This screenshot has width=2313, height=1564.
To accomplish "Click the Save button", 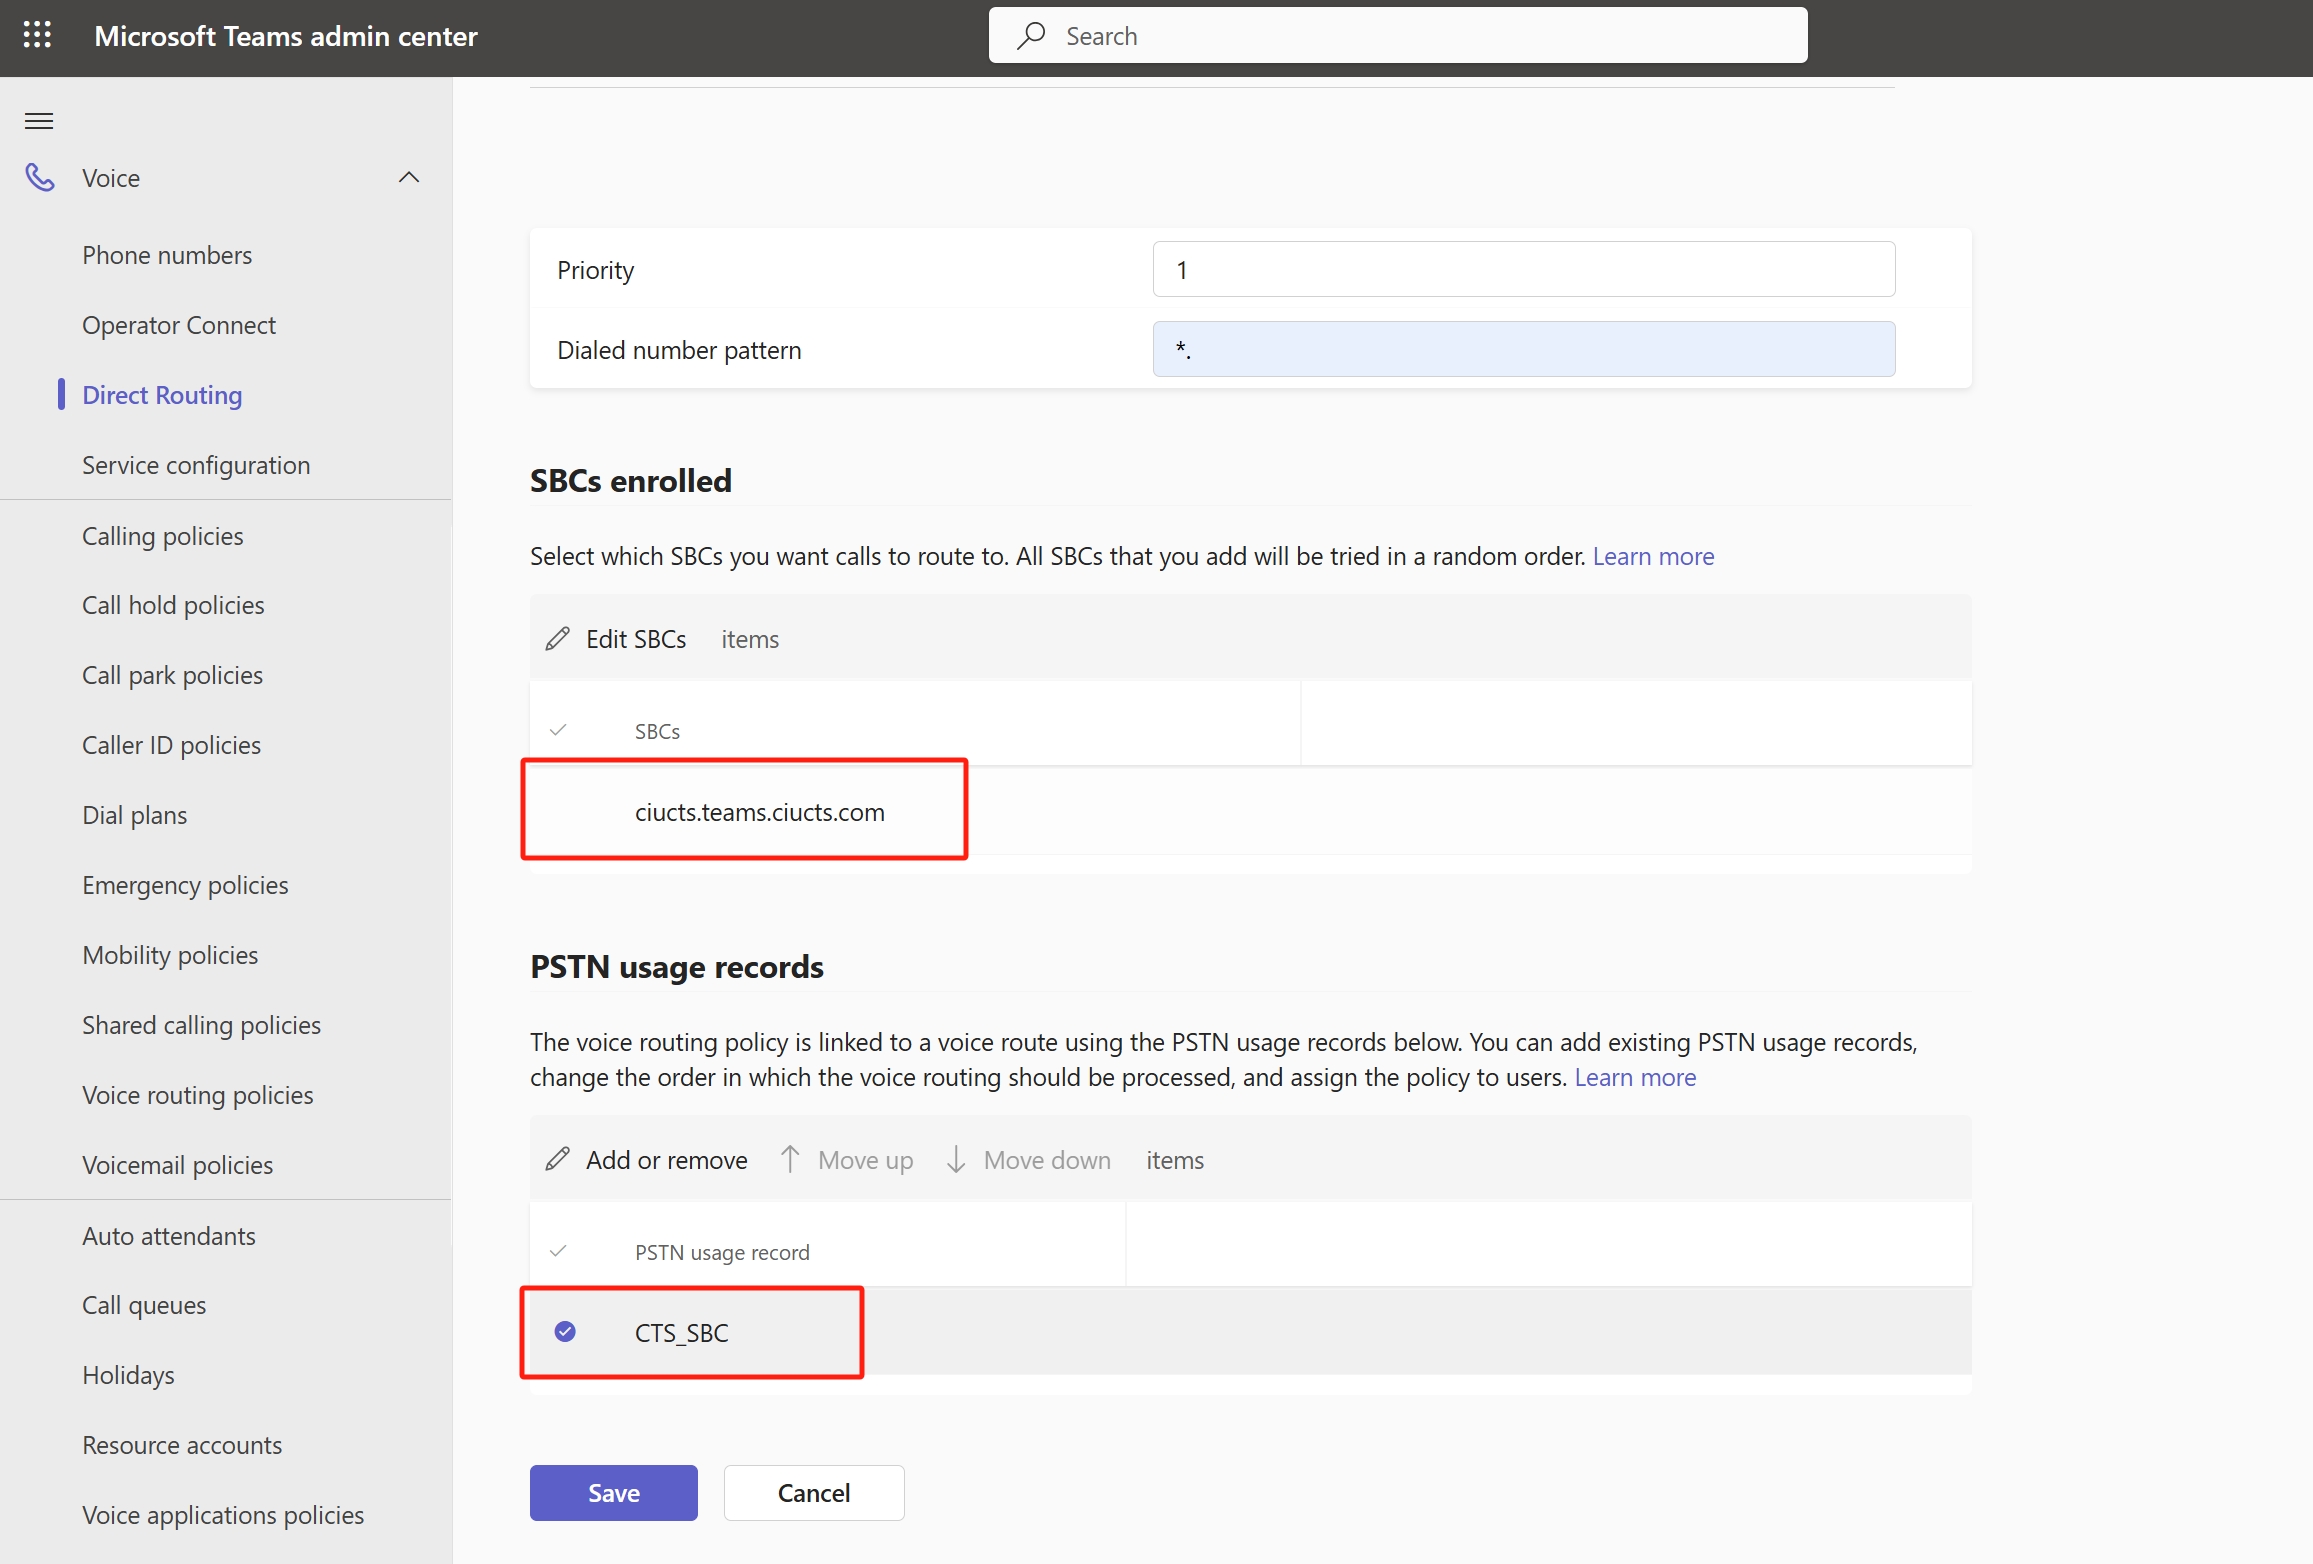I will [x=614, y=1493].
